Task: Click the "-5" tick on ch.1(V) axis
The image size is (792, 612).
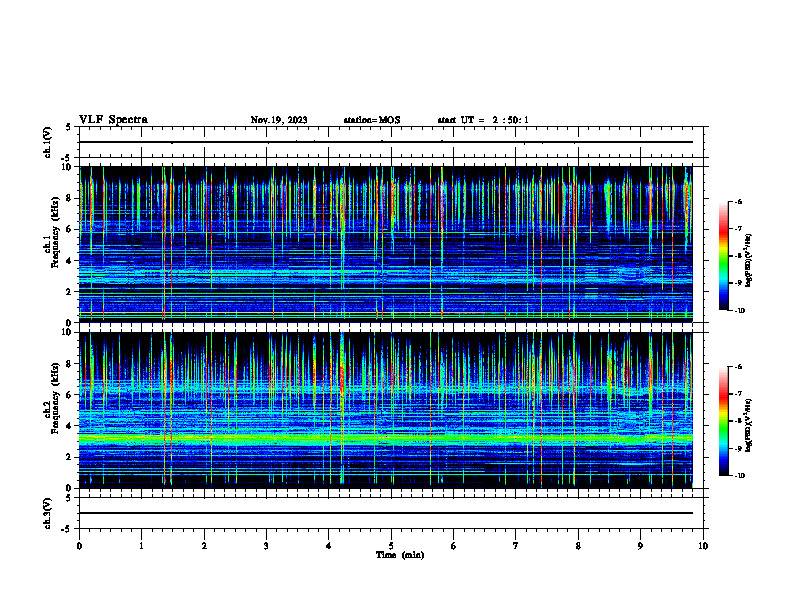Action: click(x=67, y=158)
